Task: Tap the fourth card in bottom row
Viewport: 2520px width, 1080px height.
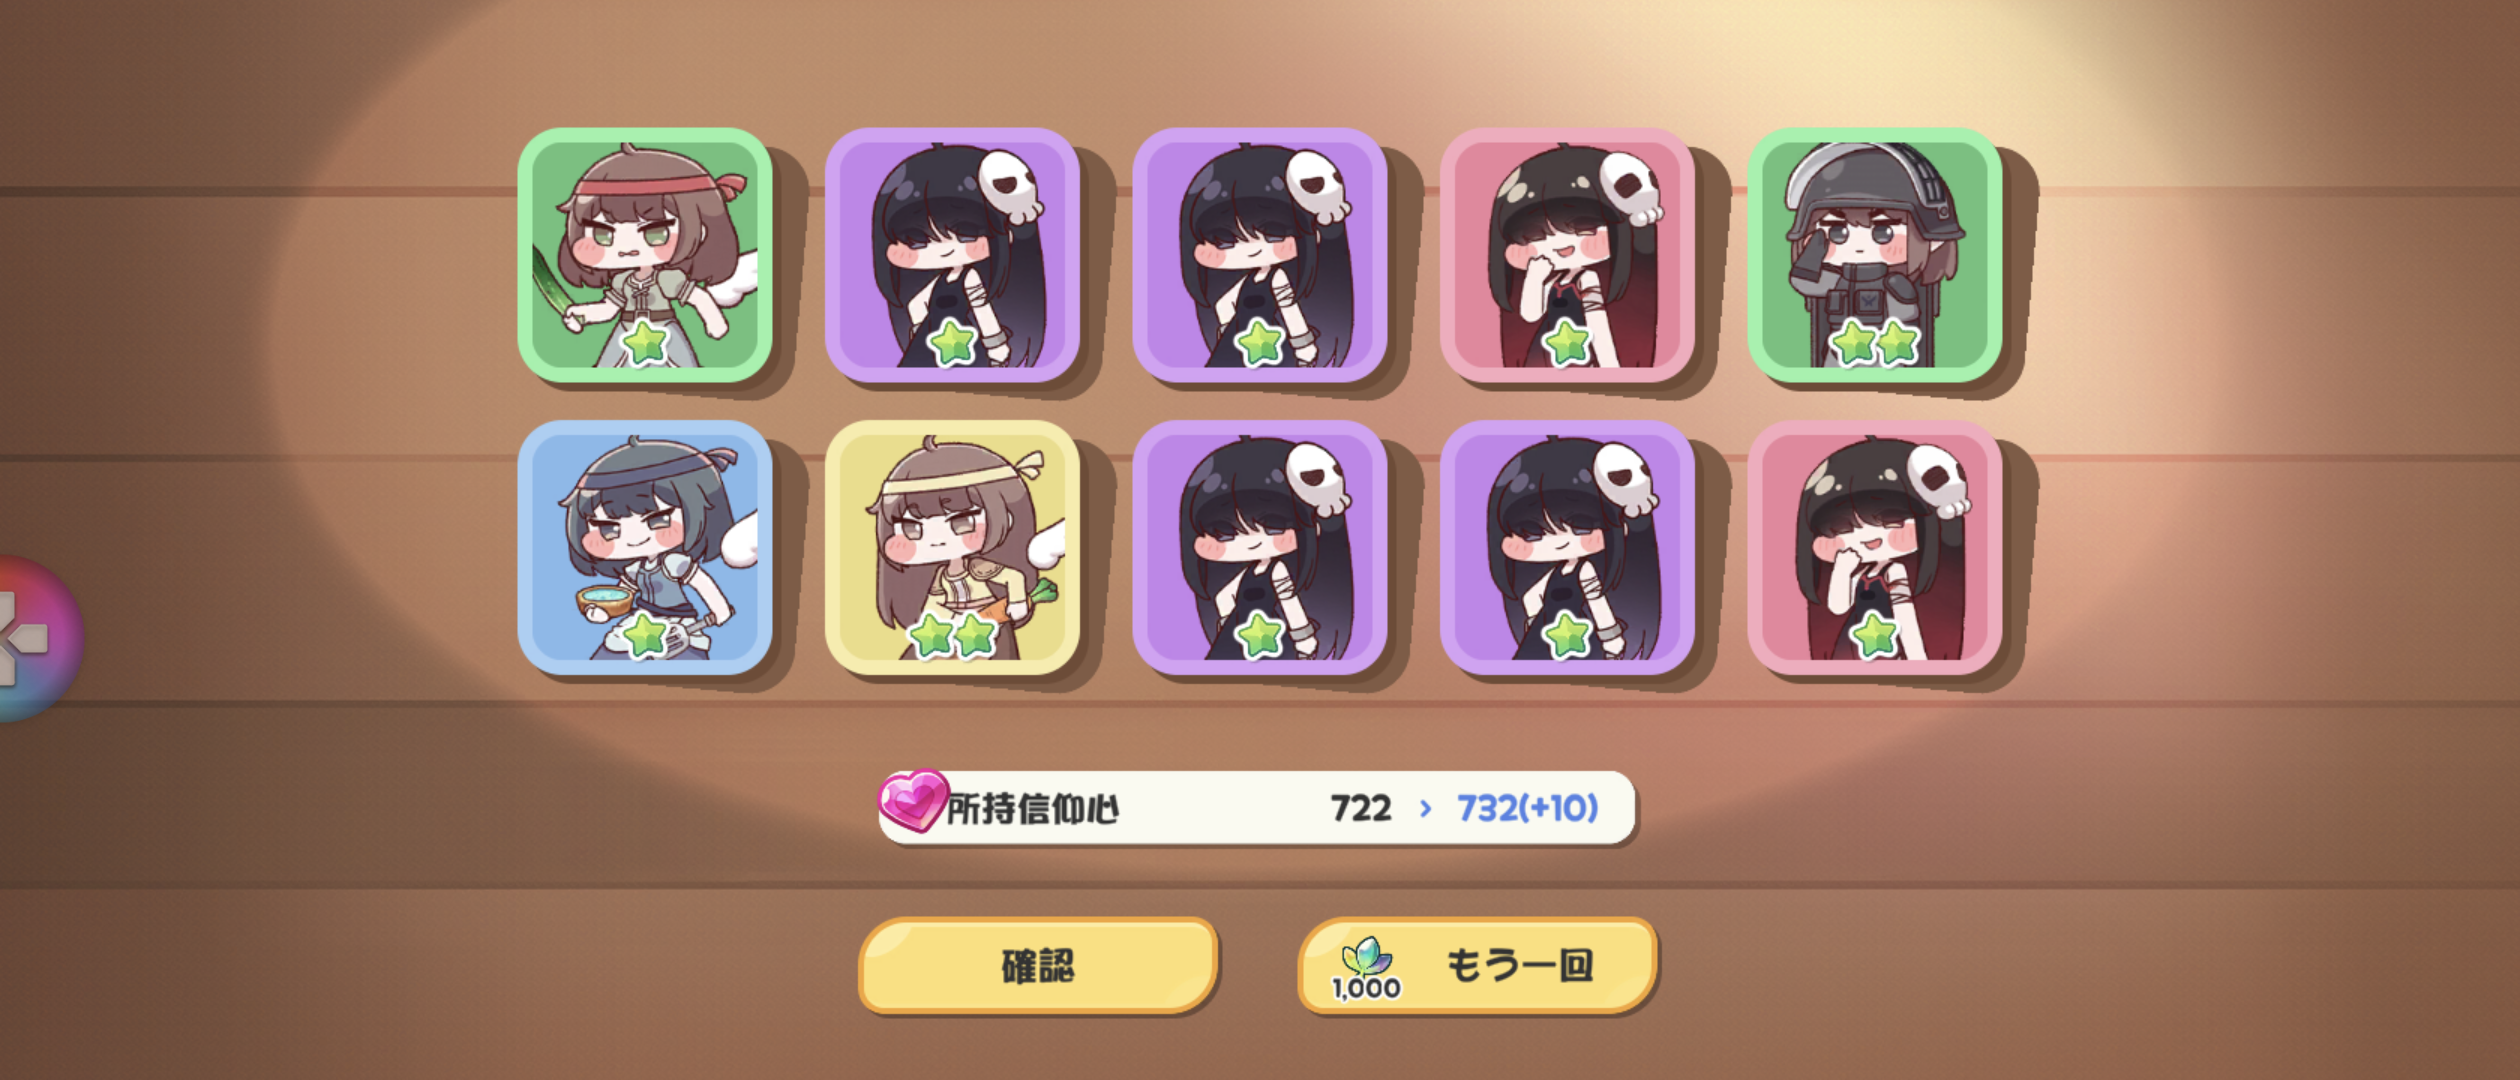Action: click(x=1567, y=547)
